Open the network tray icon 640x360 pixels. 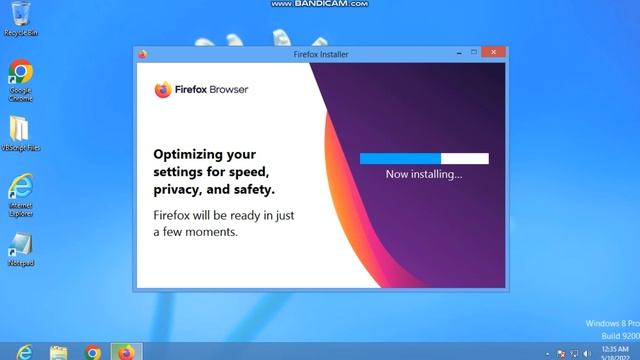coord(574,354)
